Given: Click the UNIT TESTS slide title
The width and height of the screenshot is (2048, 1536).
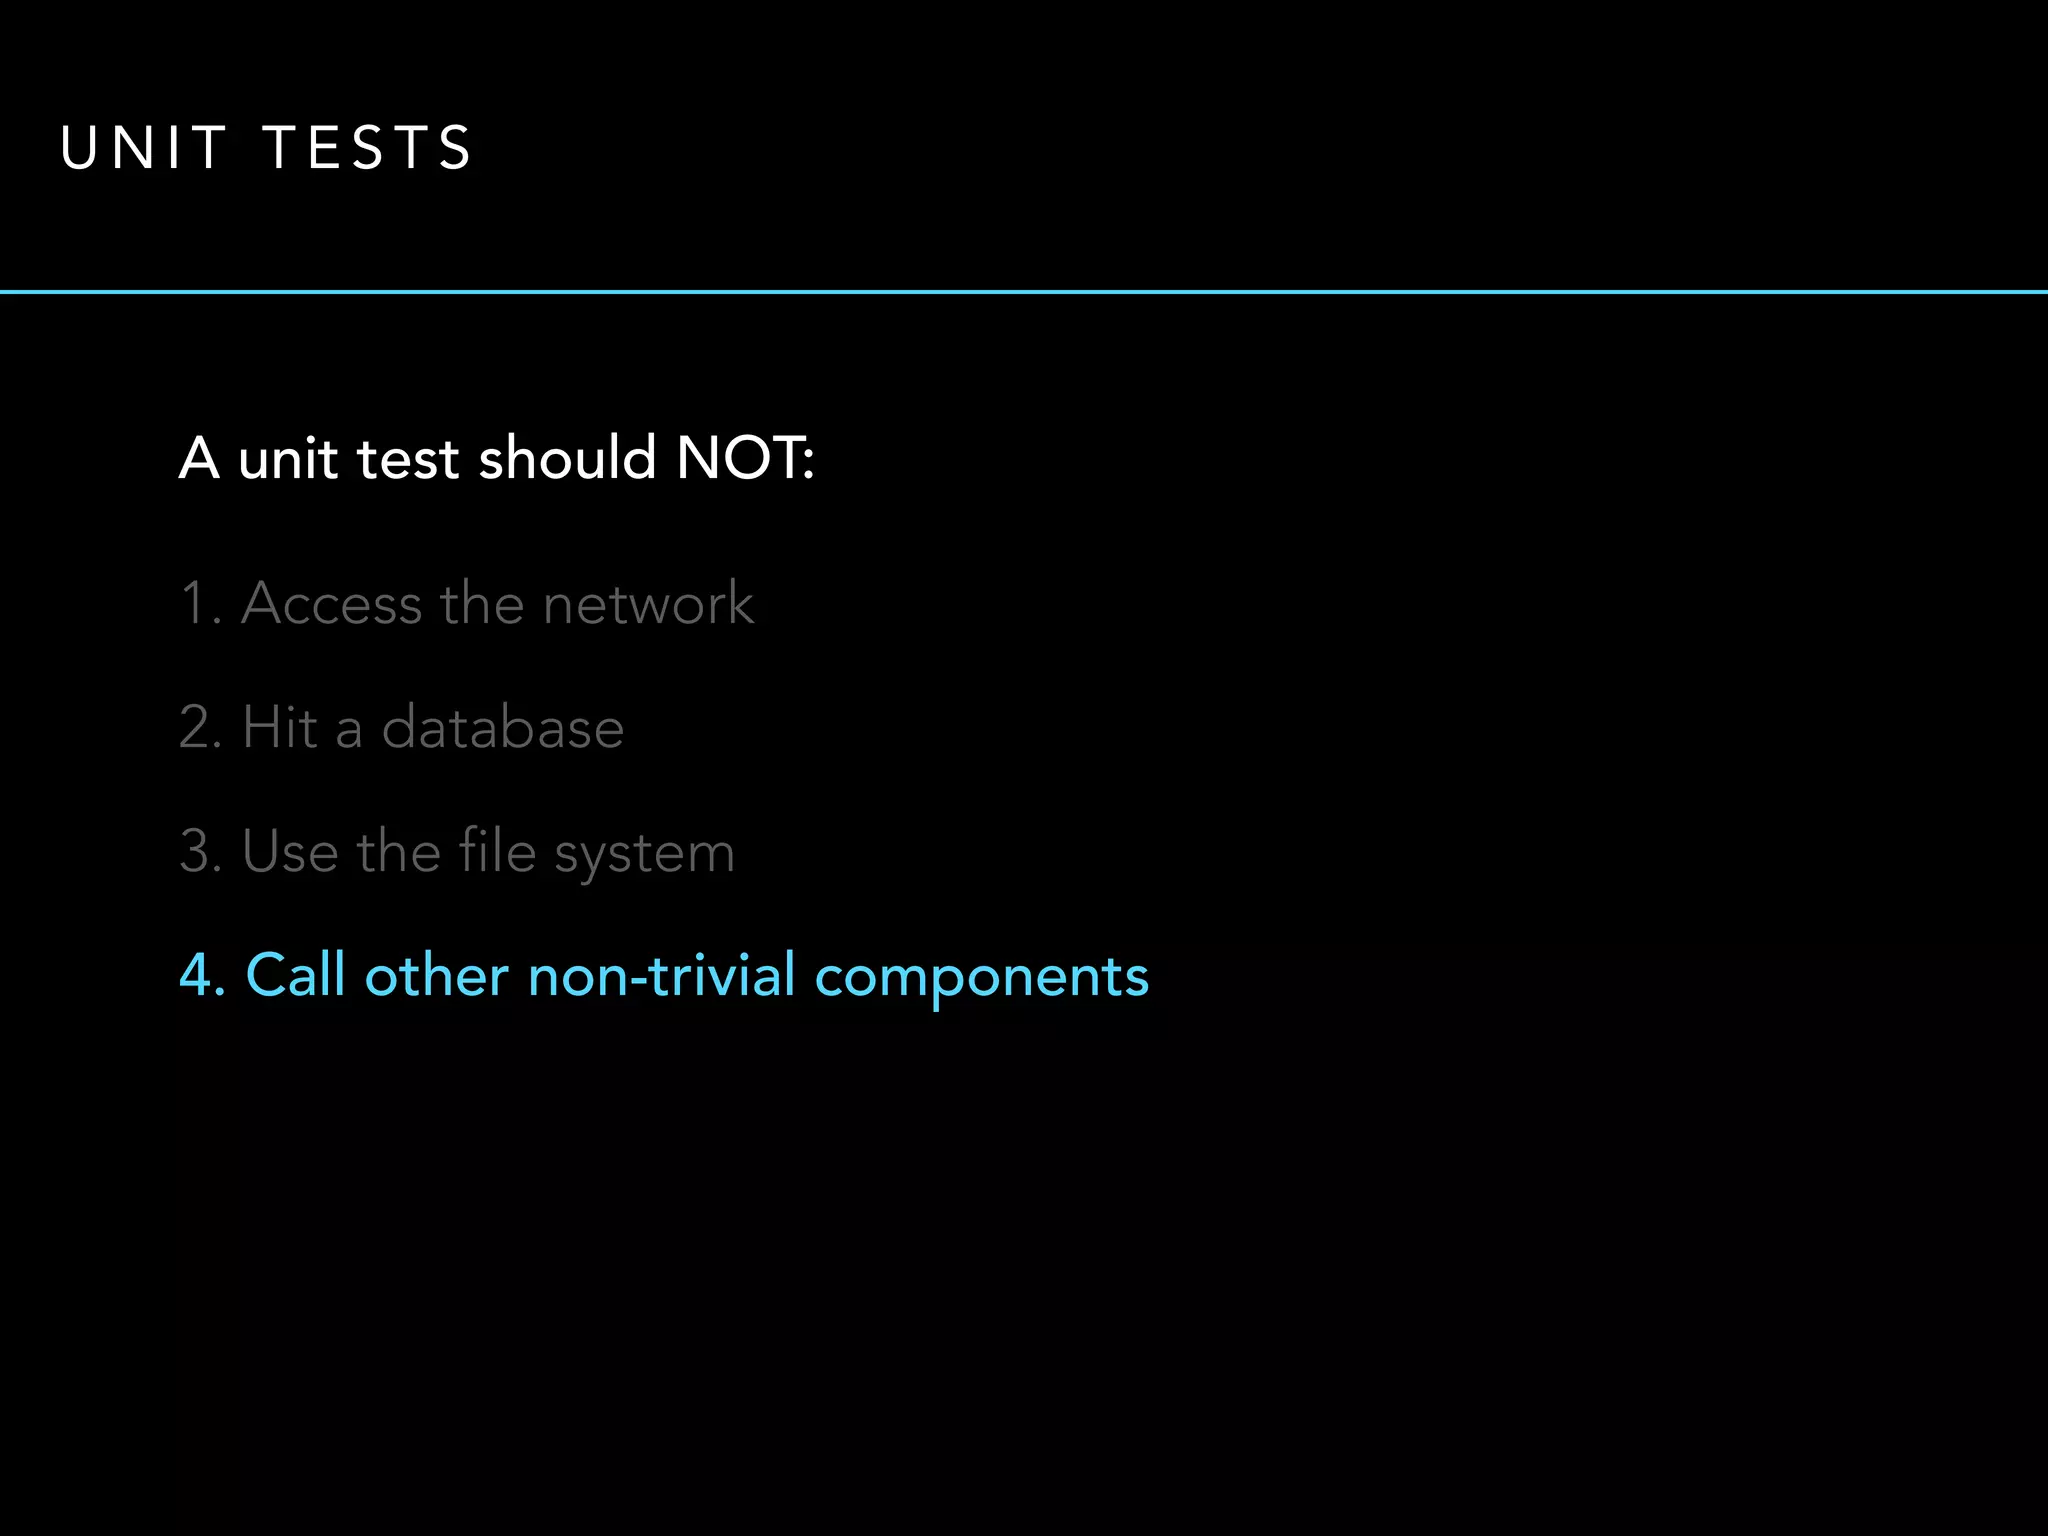Looking at the screenshot, I should pos(265,148).
